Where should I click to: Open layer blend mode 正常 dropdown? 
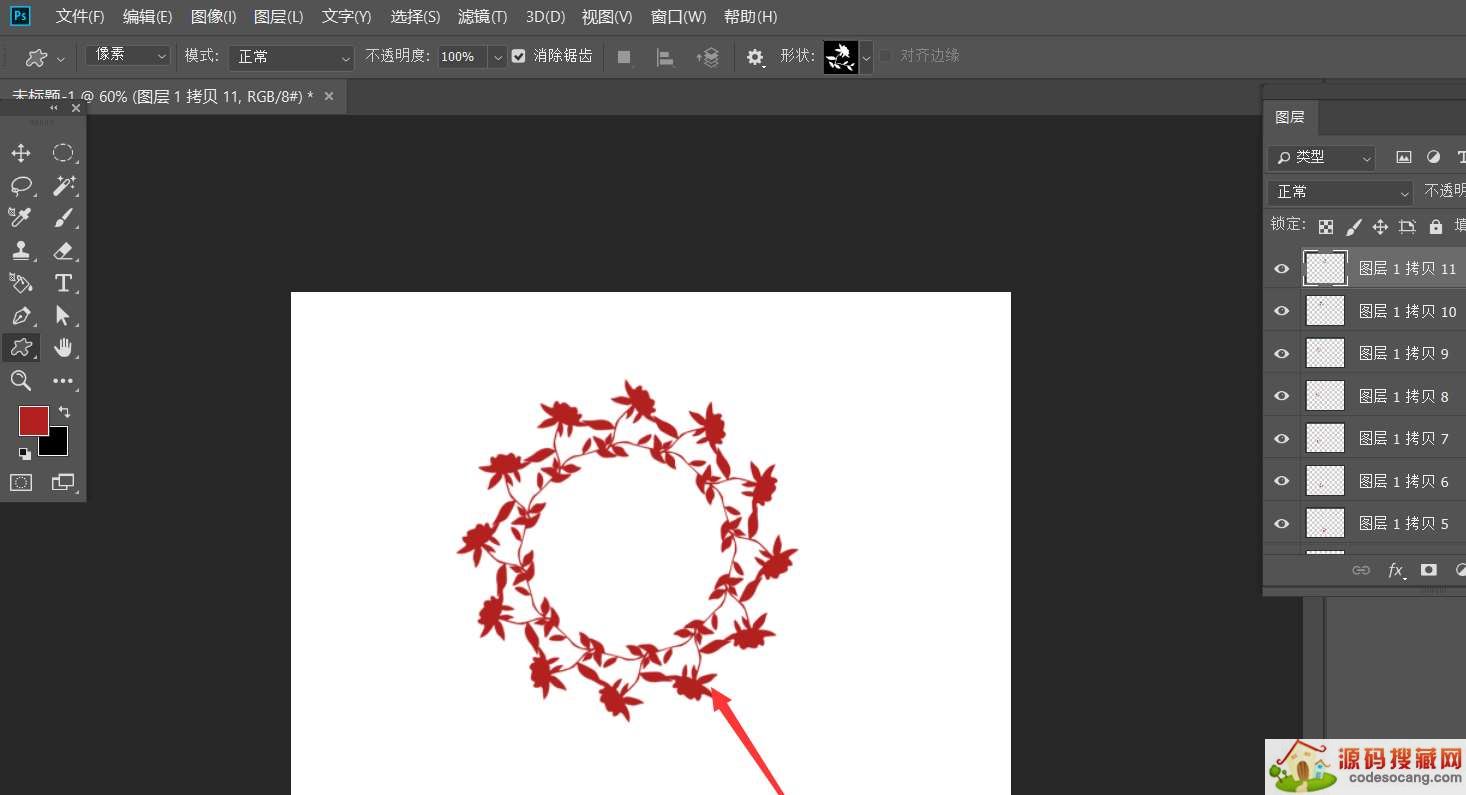coord(1340,192)
